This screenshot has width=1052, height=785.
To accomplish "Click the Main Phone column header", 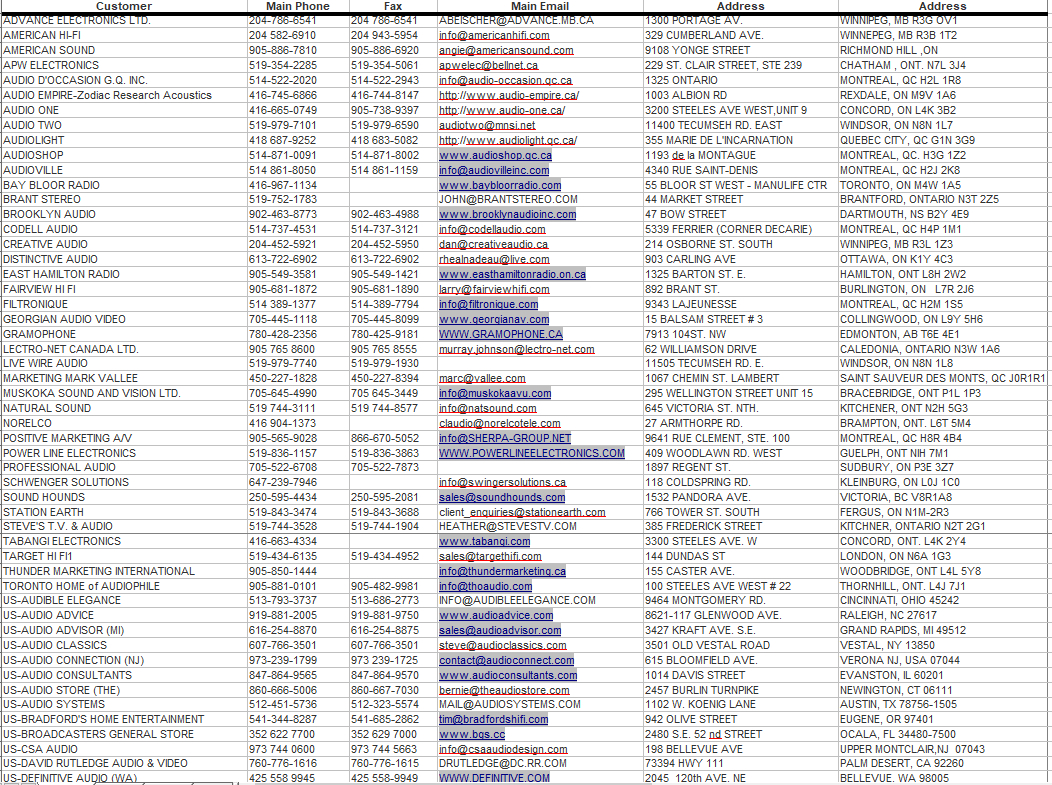I will point(298,6).
